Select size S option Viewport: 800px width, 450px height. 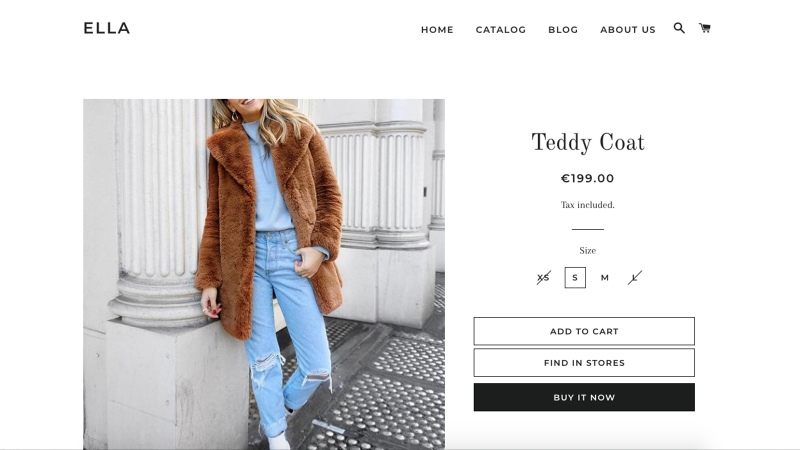[x=575, y=278]
